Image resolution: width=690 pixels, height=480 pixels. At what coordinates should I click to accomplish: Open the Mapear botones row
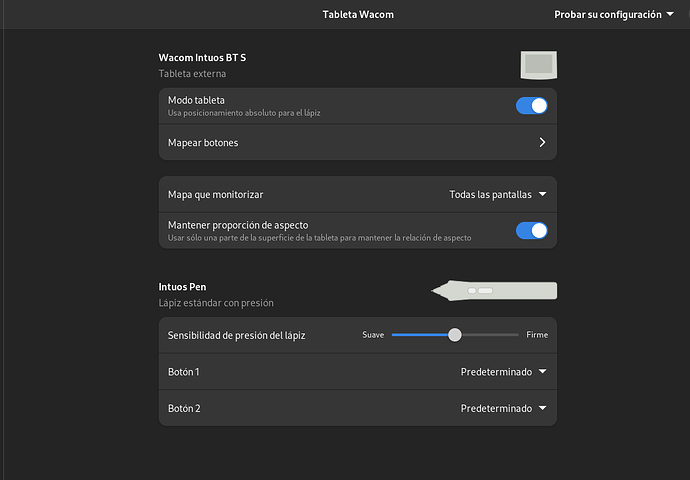coord(358,143)
